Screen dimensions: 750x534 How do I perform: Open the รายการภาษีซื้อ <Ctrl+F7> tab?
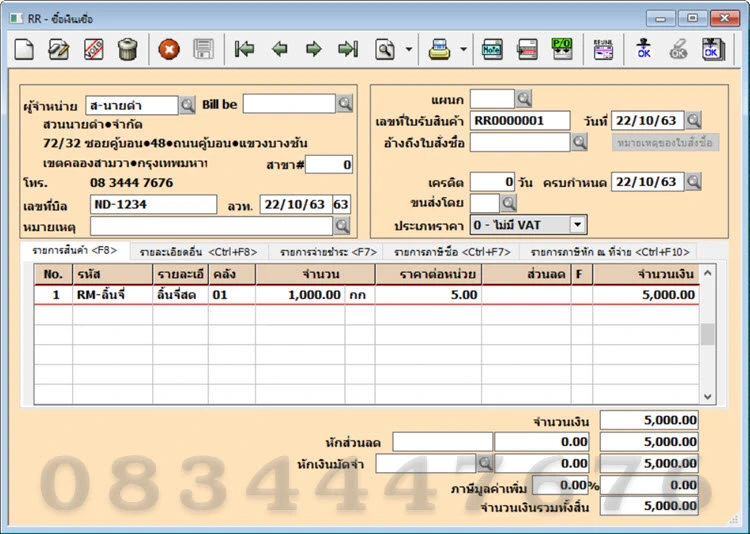[452, 252]
